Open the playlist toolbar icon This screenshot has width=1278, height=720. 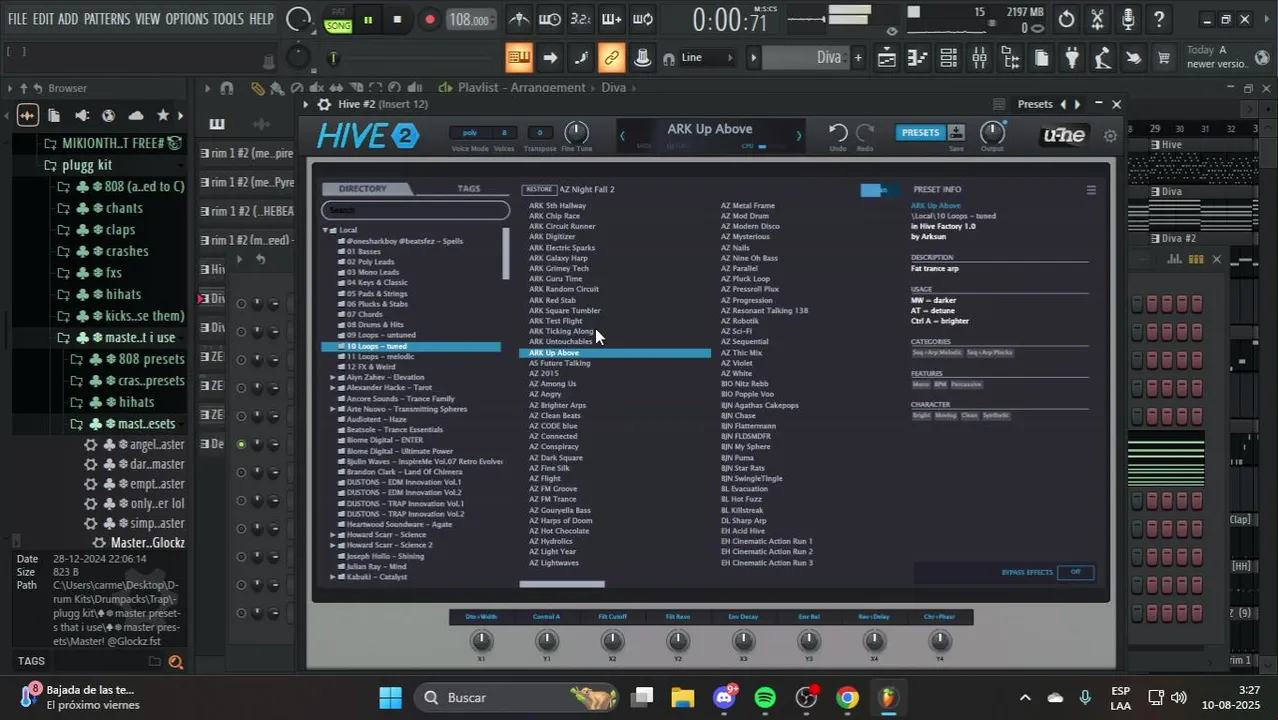pyautogui.click(x=886, y=58)
